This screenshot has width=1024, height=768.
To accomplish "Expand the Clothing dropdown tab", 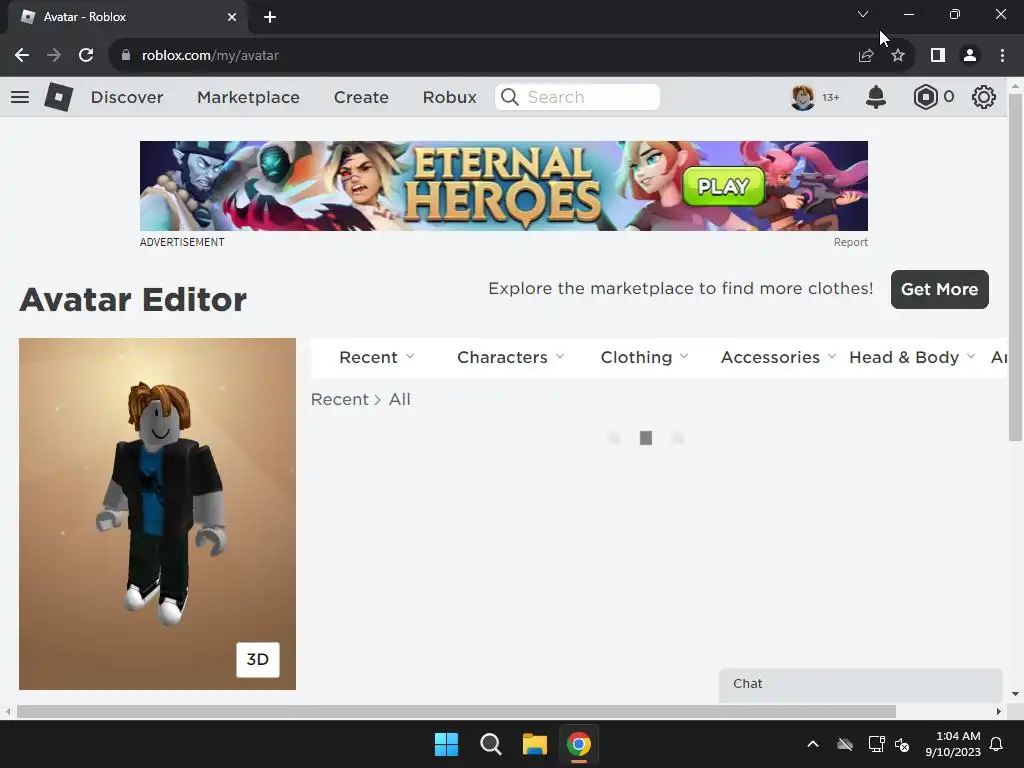I will point(645,357).
